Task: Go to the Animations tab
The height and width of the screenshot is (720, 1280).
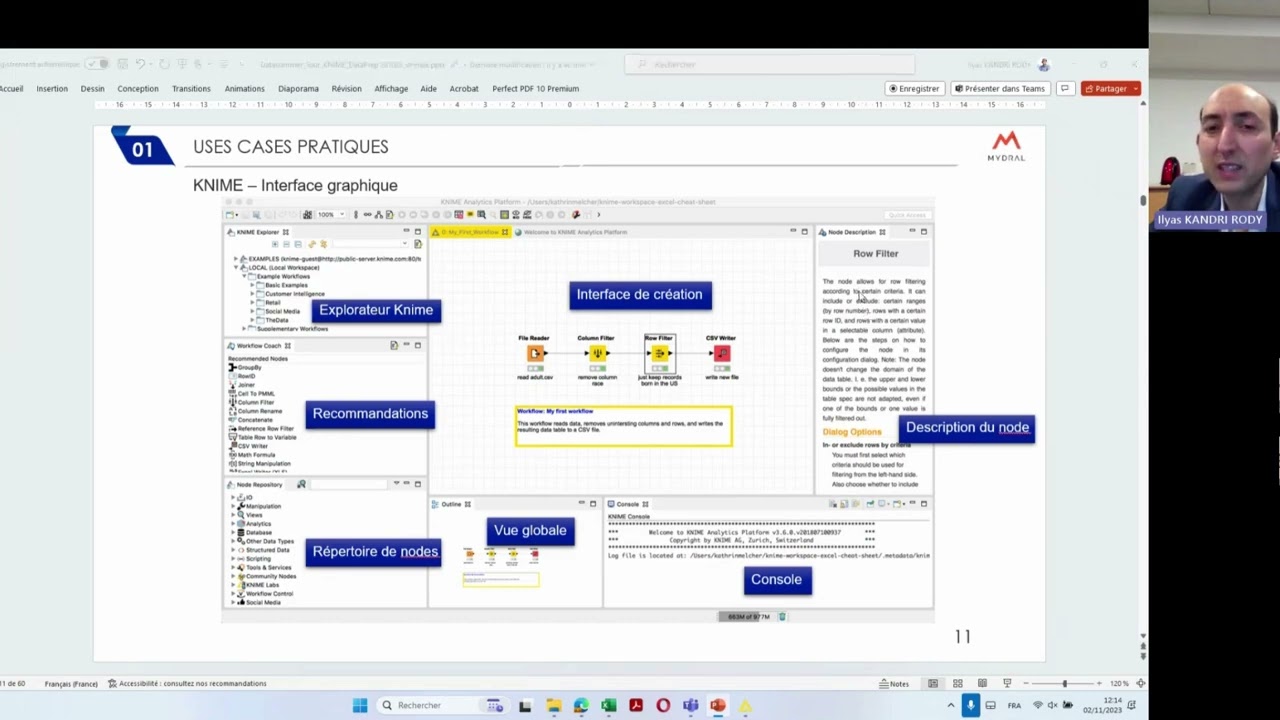Action: [x=245, y=88]
